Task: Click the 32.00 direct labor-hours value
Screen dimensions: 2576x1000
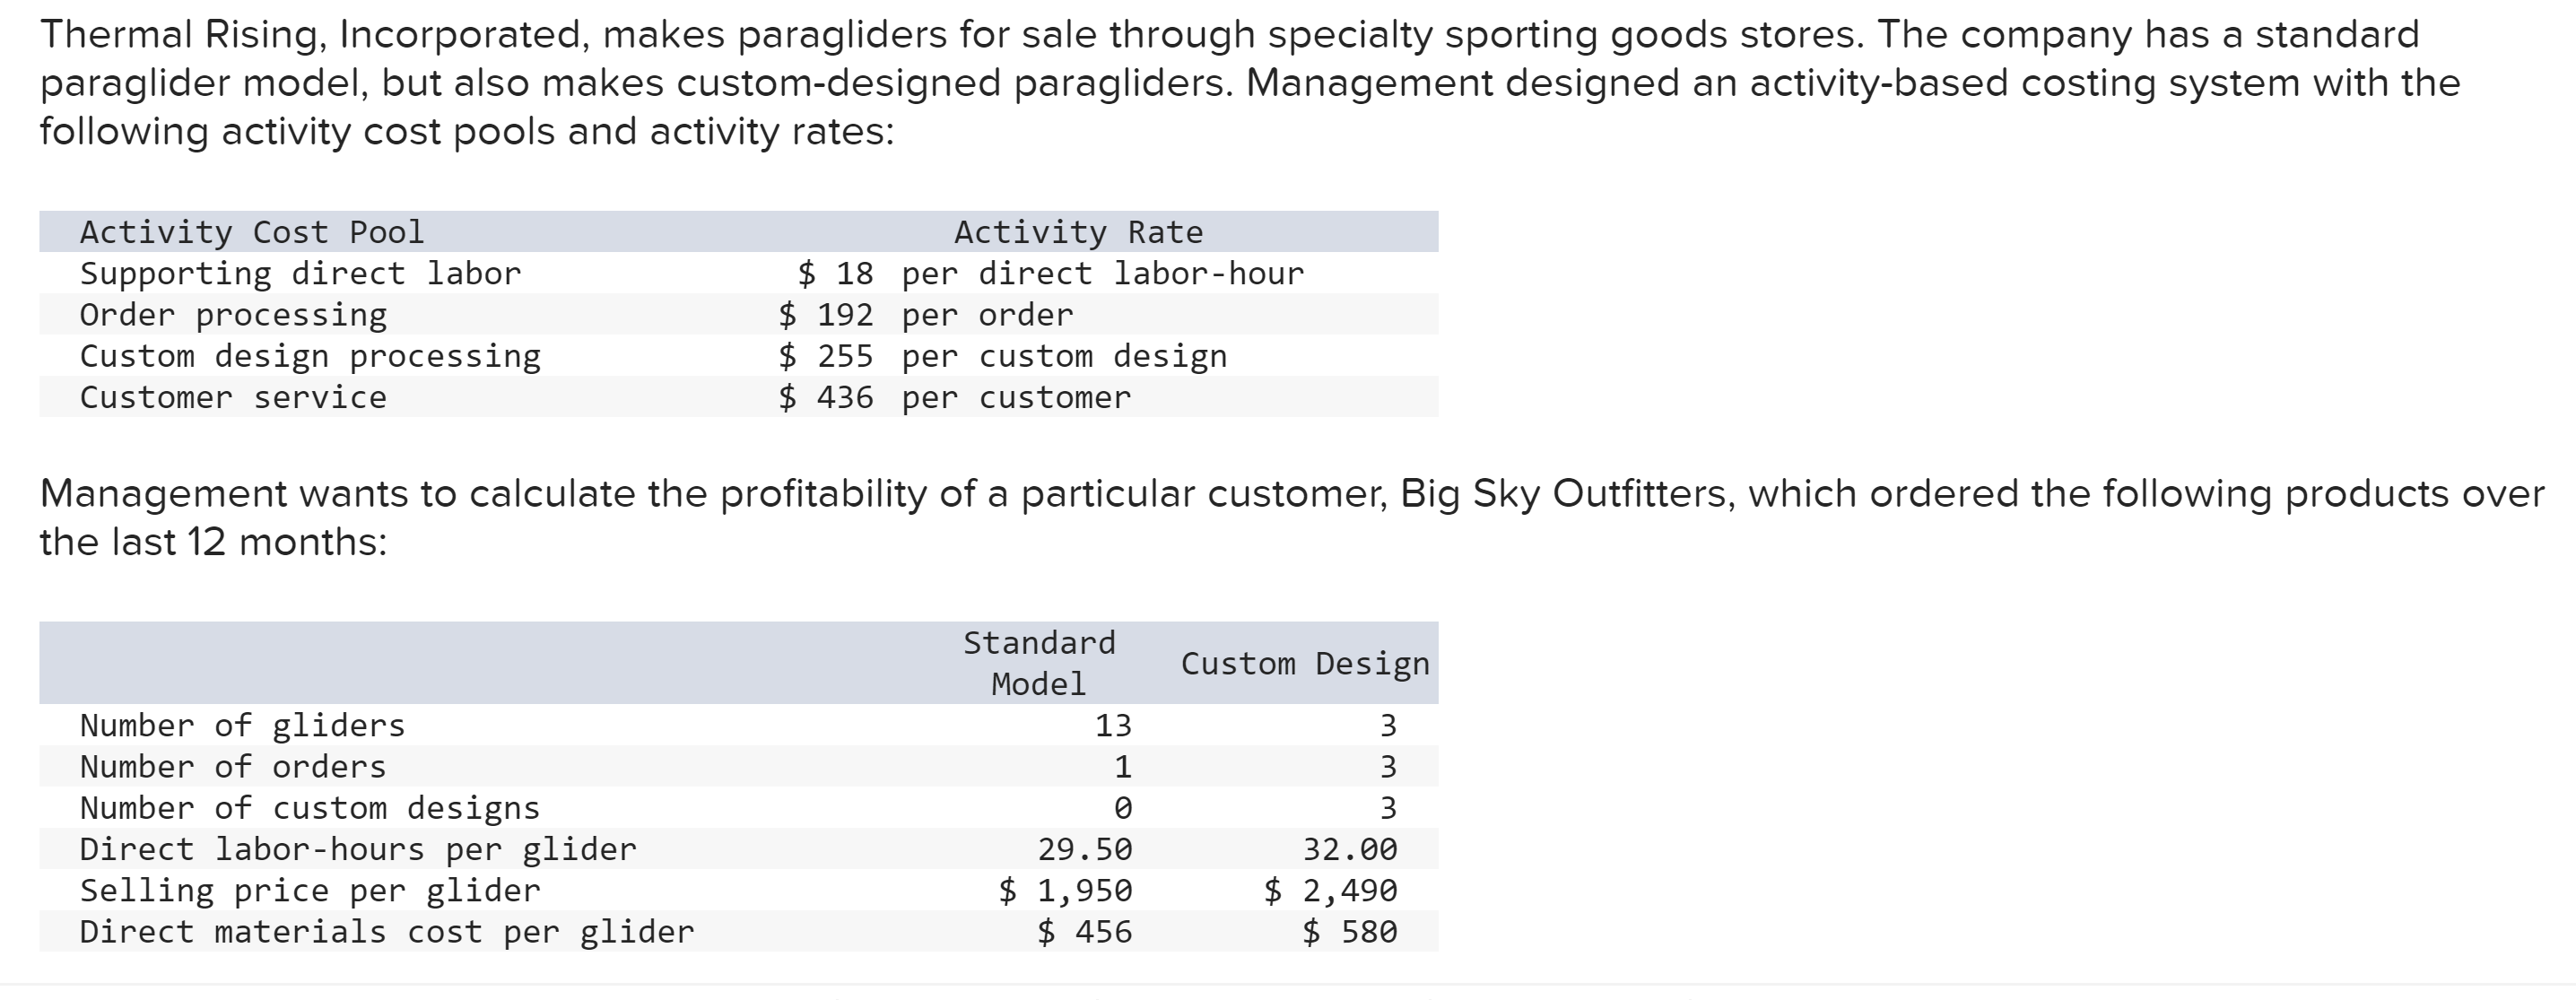Action: point(1350,849)
